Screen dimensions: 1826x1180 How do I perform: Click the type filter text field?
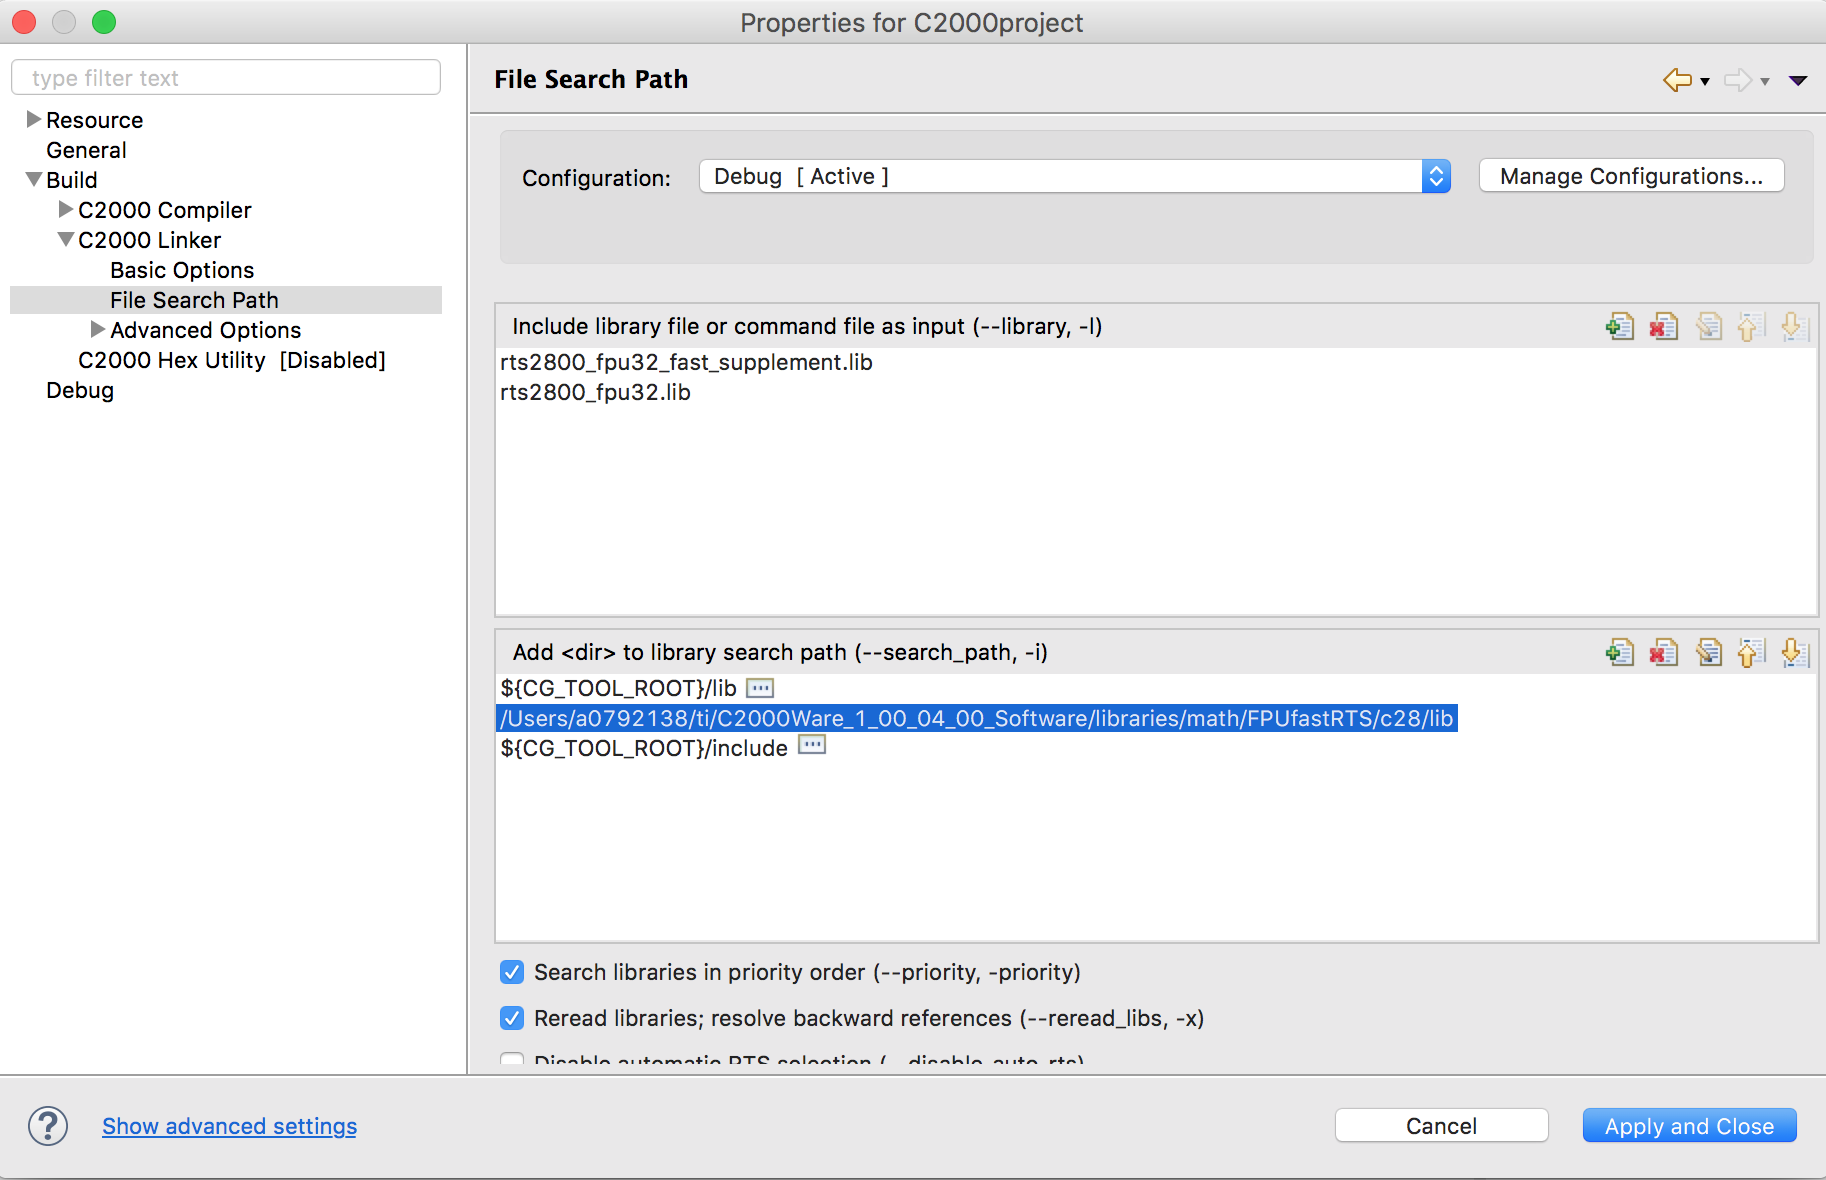click(x=226, y=78)
